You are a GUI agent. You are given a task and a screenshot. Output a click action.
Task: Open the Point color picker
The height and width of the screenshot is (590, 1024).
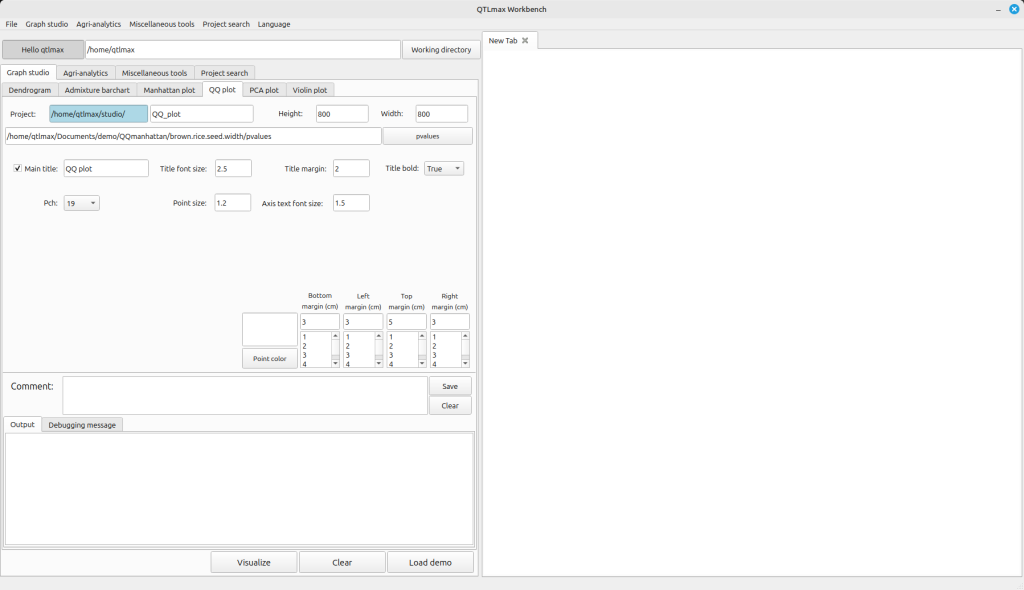[x=270, y=359]
